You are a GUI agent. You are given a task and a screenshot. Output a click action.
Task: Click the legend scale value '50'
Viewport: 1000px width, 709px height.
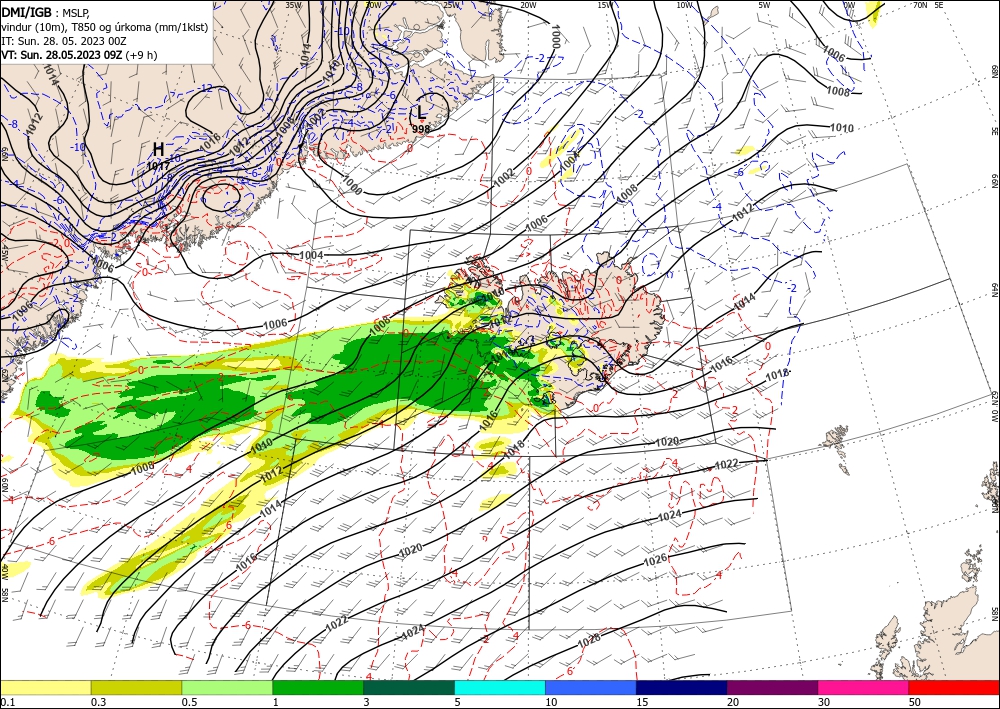[915, 702]
